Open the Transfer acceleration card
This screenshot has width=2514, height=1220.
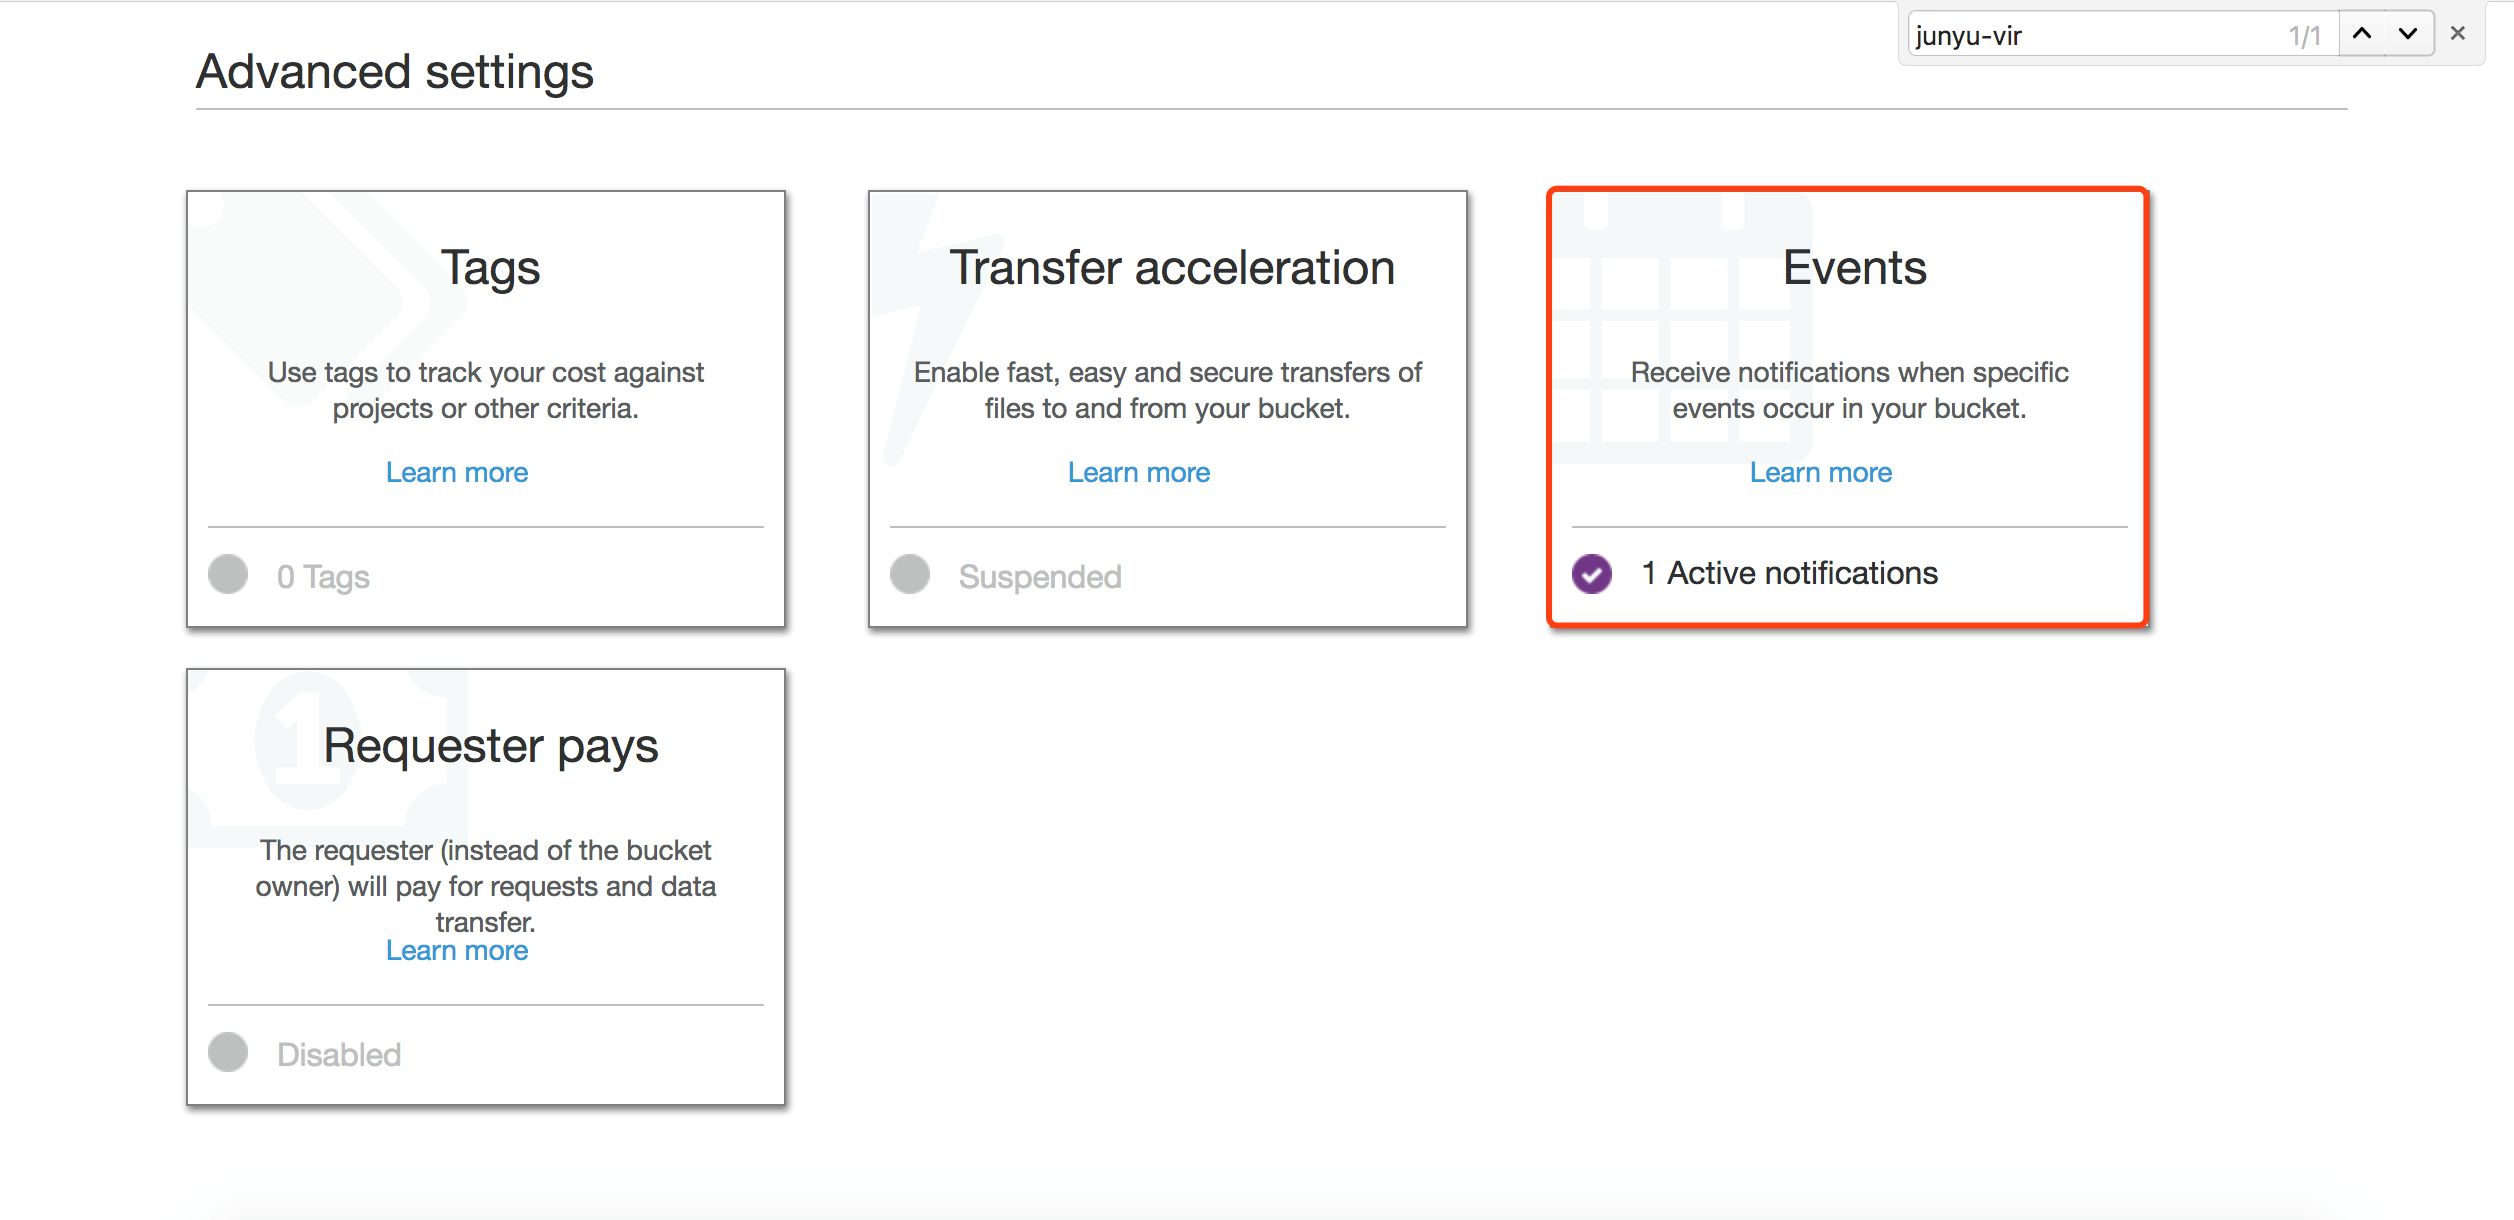coord(1168,409)
